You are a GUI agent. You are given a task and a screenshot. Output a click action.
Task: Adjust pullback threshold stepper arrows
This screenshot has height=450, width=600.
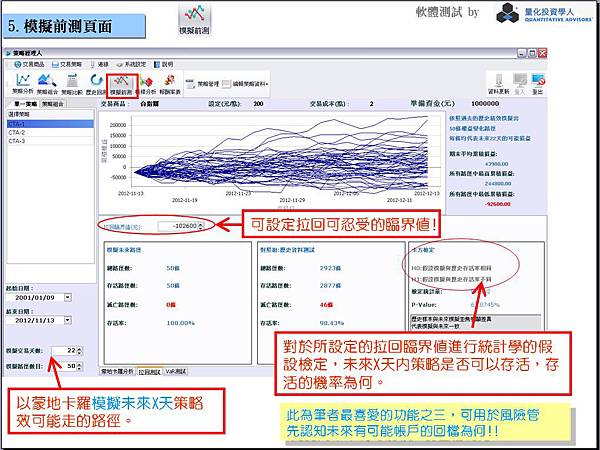[201, 226]
